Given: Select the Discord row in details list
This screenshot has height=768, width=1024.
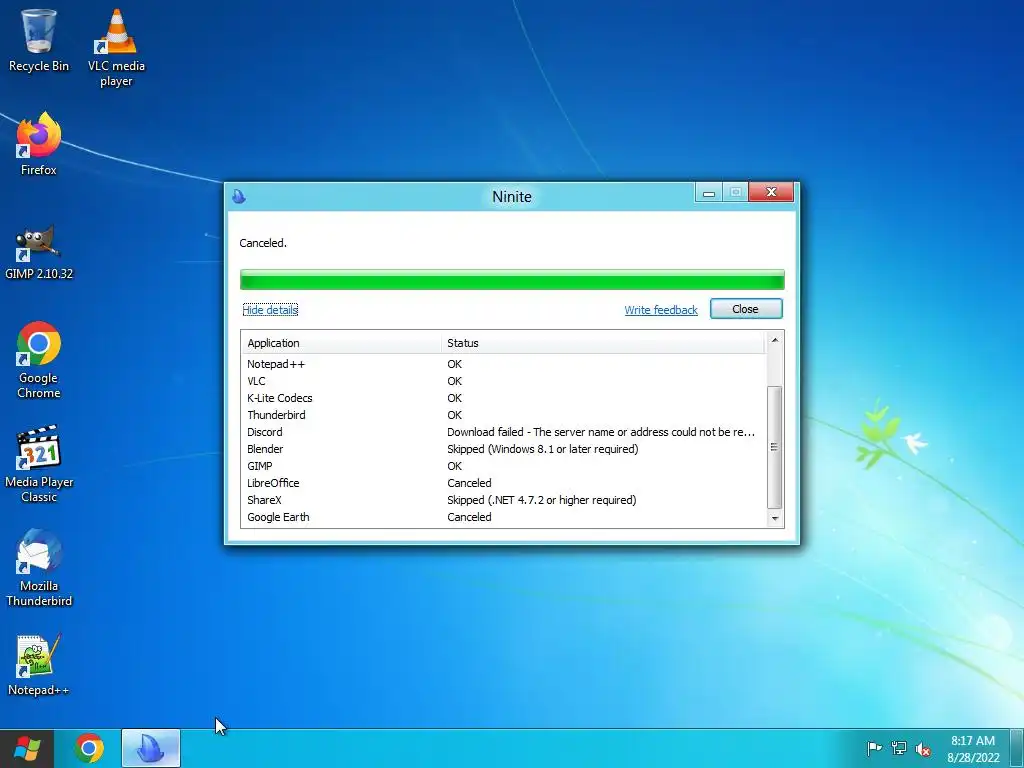Looking at the screenshot, I should point(503,432).
